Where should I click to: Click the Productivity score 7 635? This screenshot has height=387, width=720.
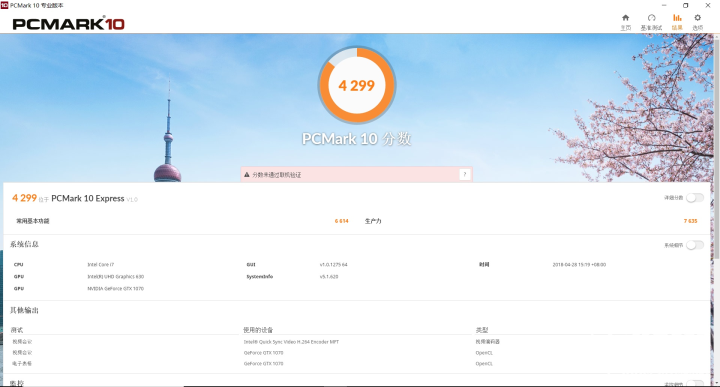tap(690, 221)
